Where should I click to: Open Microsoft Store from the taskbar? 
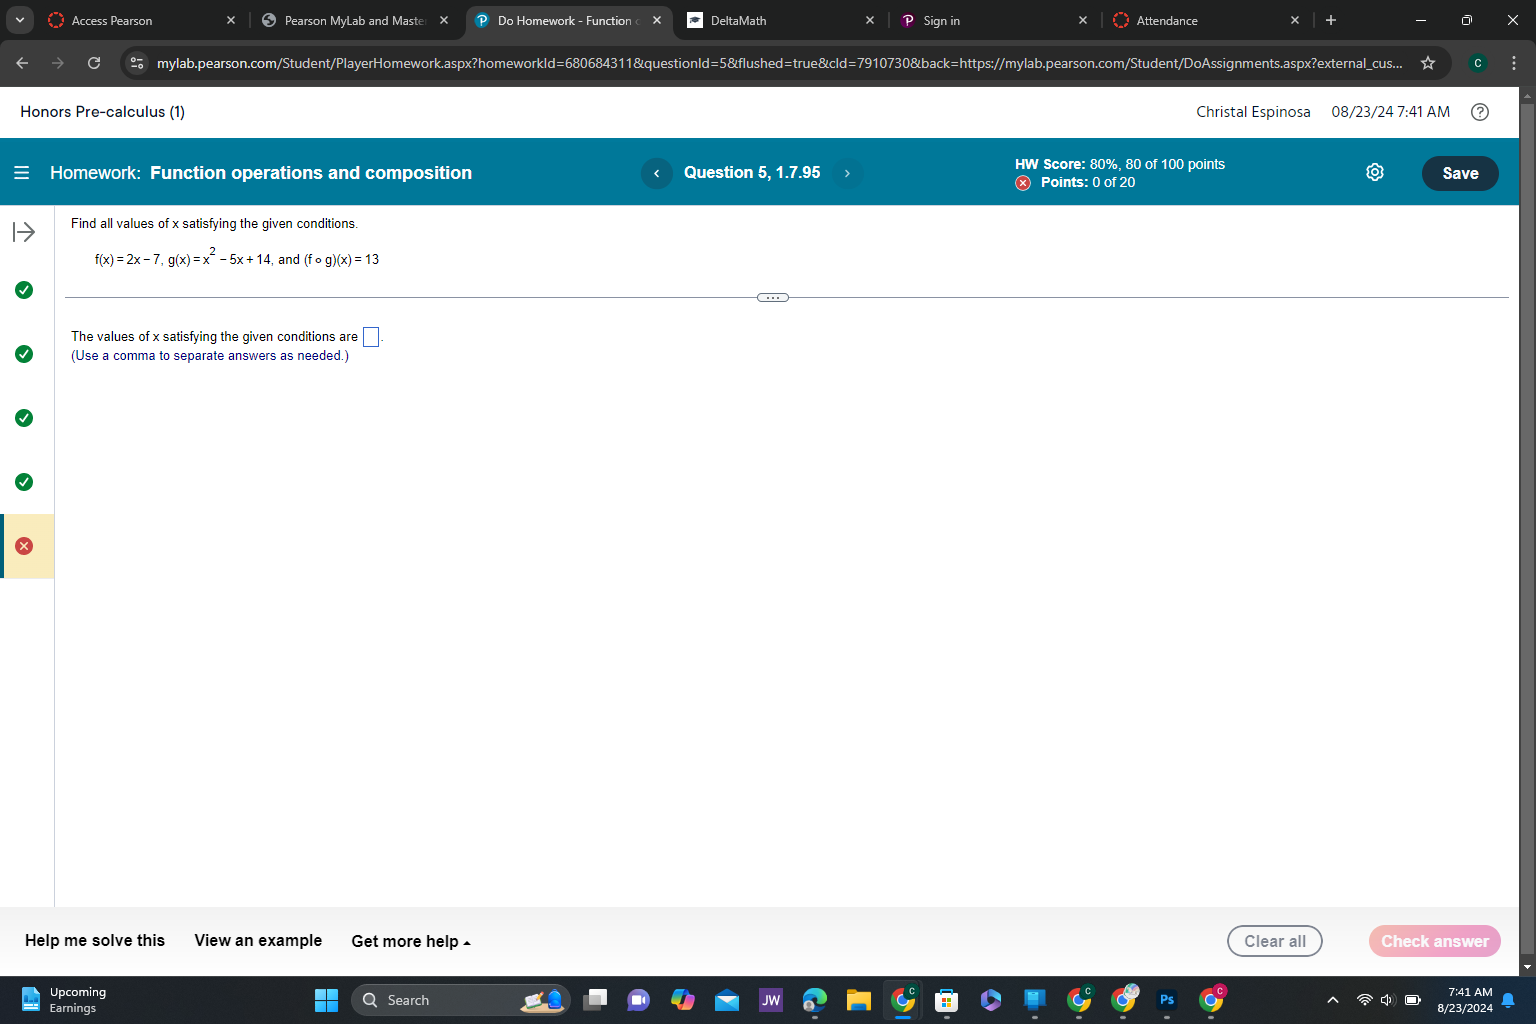pos(946,1000)
